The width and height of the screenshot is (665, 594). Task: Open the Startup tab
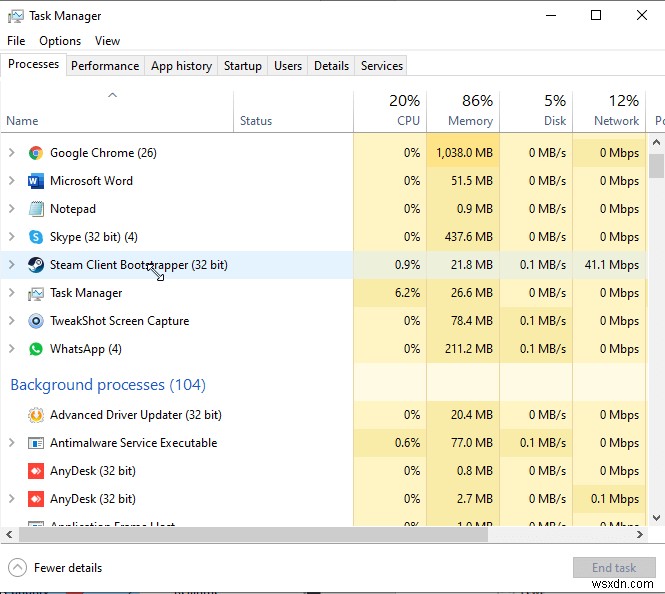[x=243, y=66]
